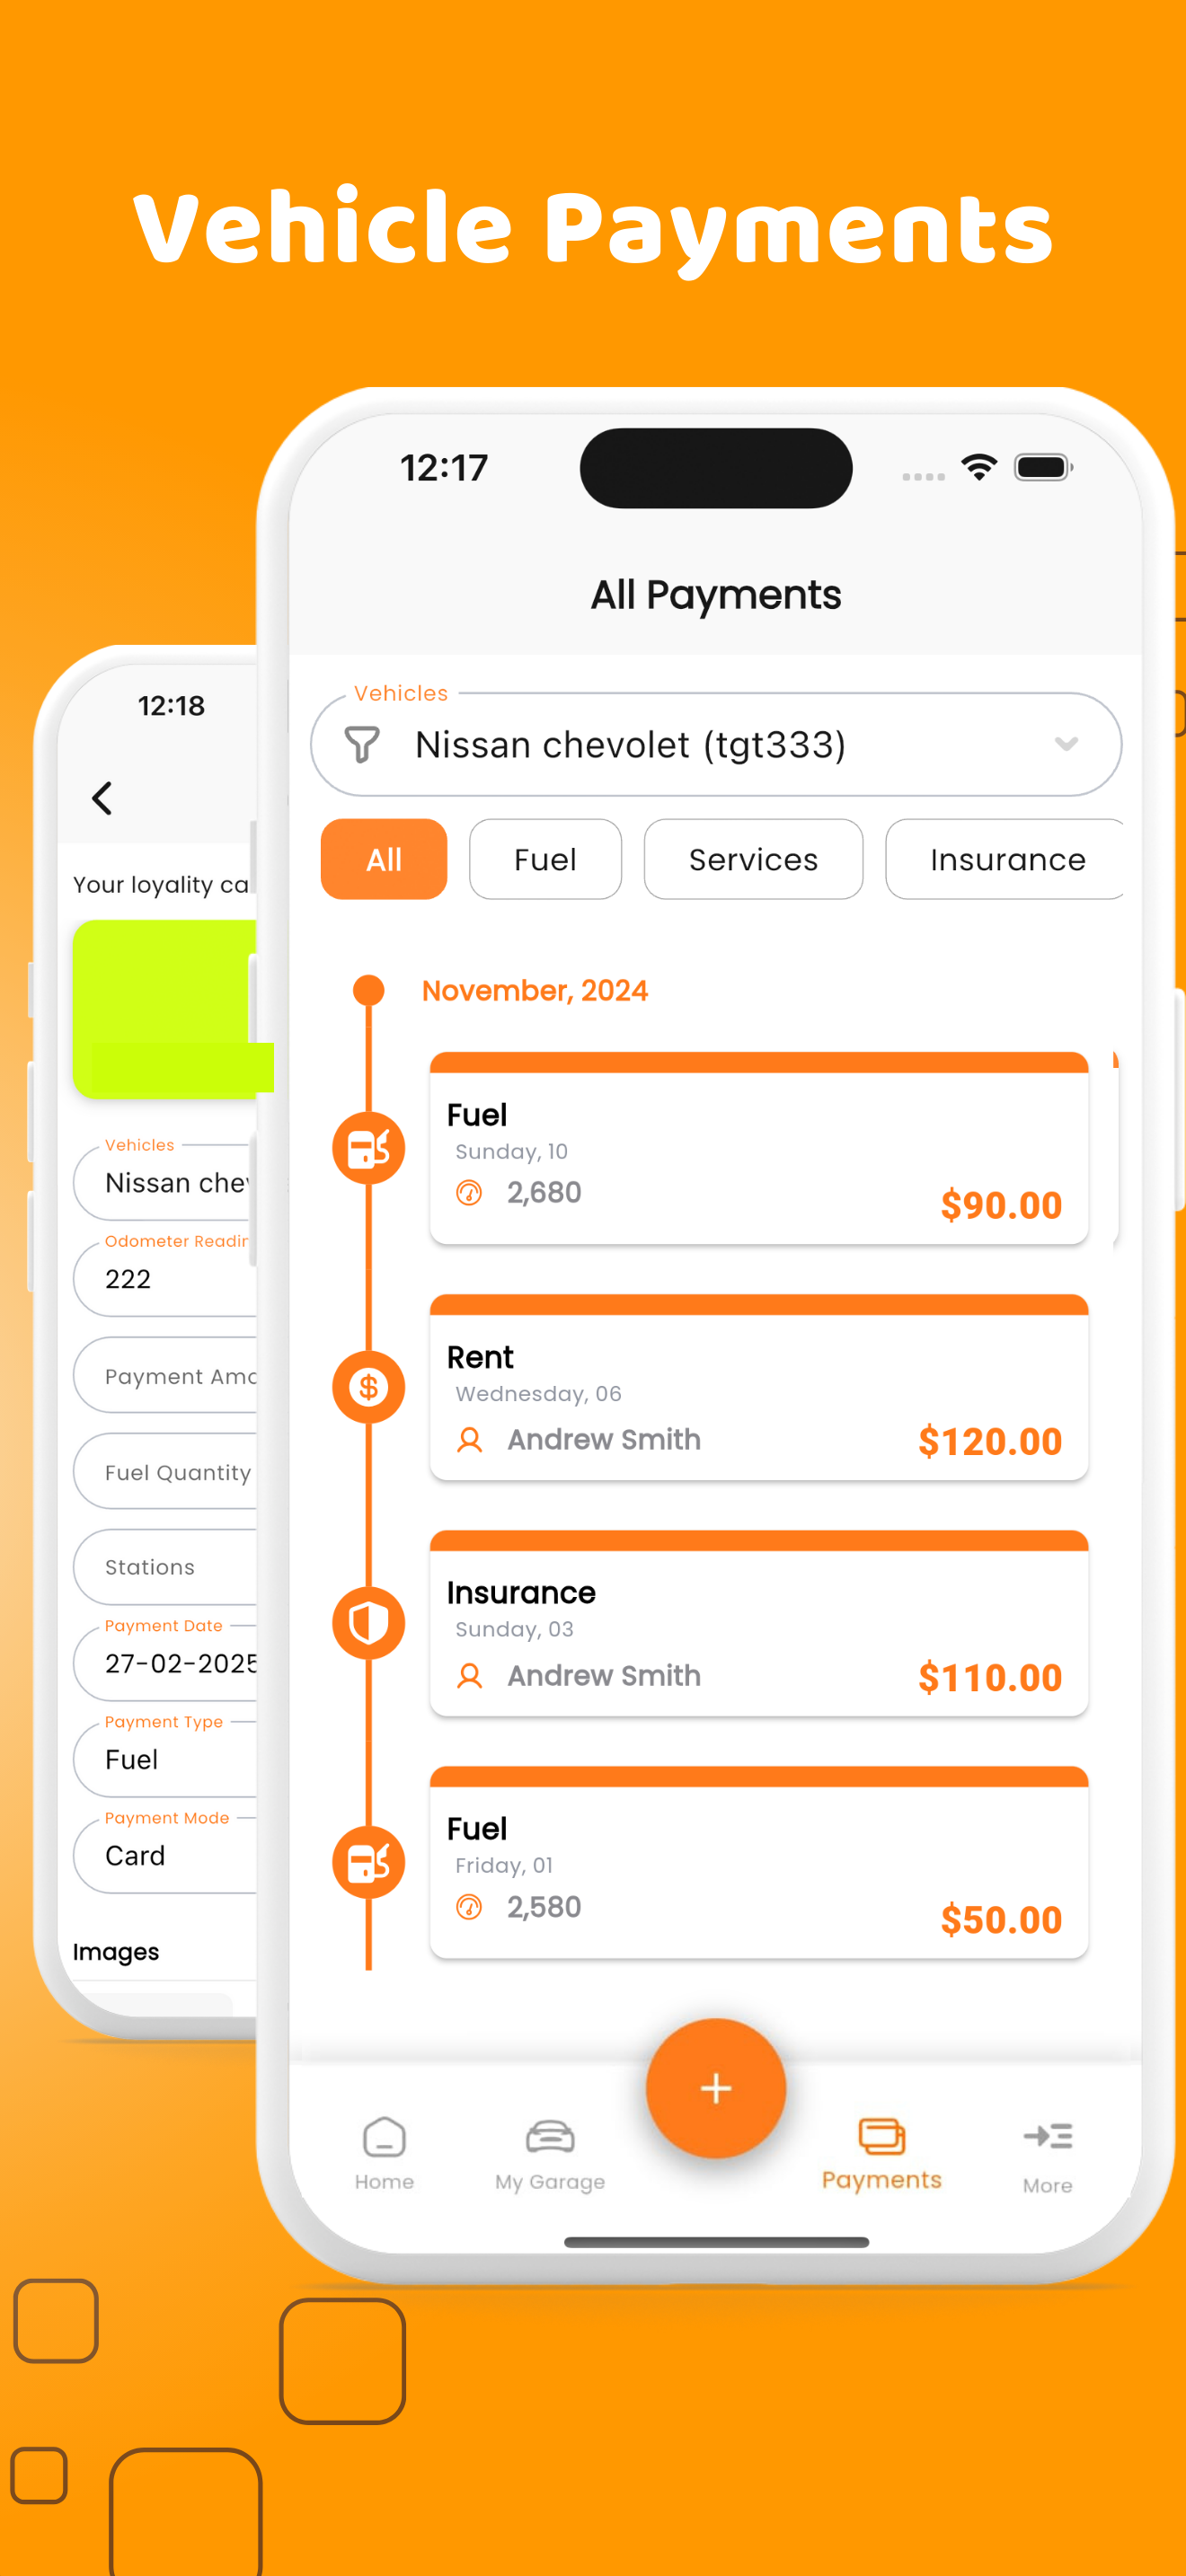Click the dollar Rent timeline icon
Screen dimensions: 1186x2576
coord(368,1386)
